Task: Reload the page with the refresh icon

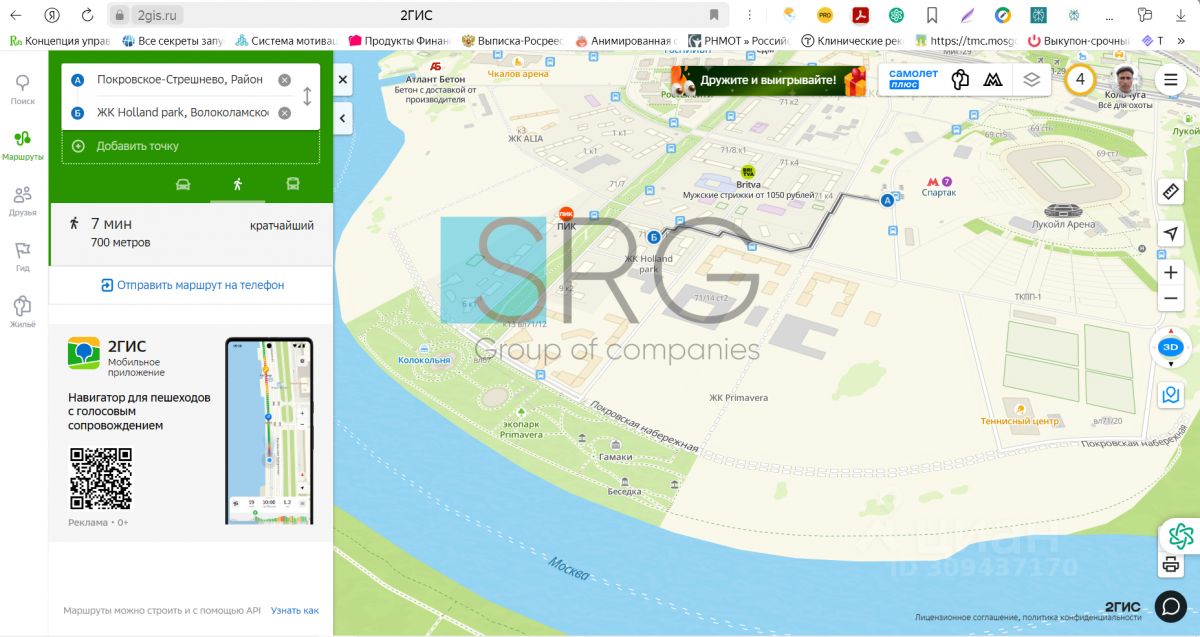Action: [x=87, y=15]
